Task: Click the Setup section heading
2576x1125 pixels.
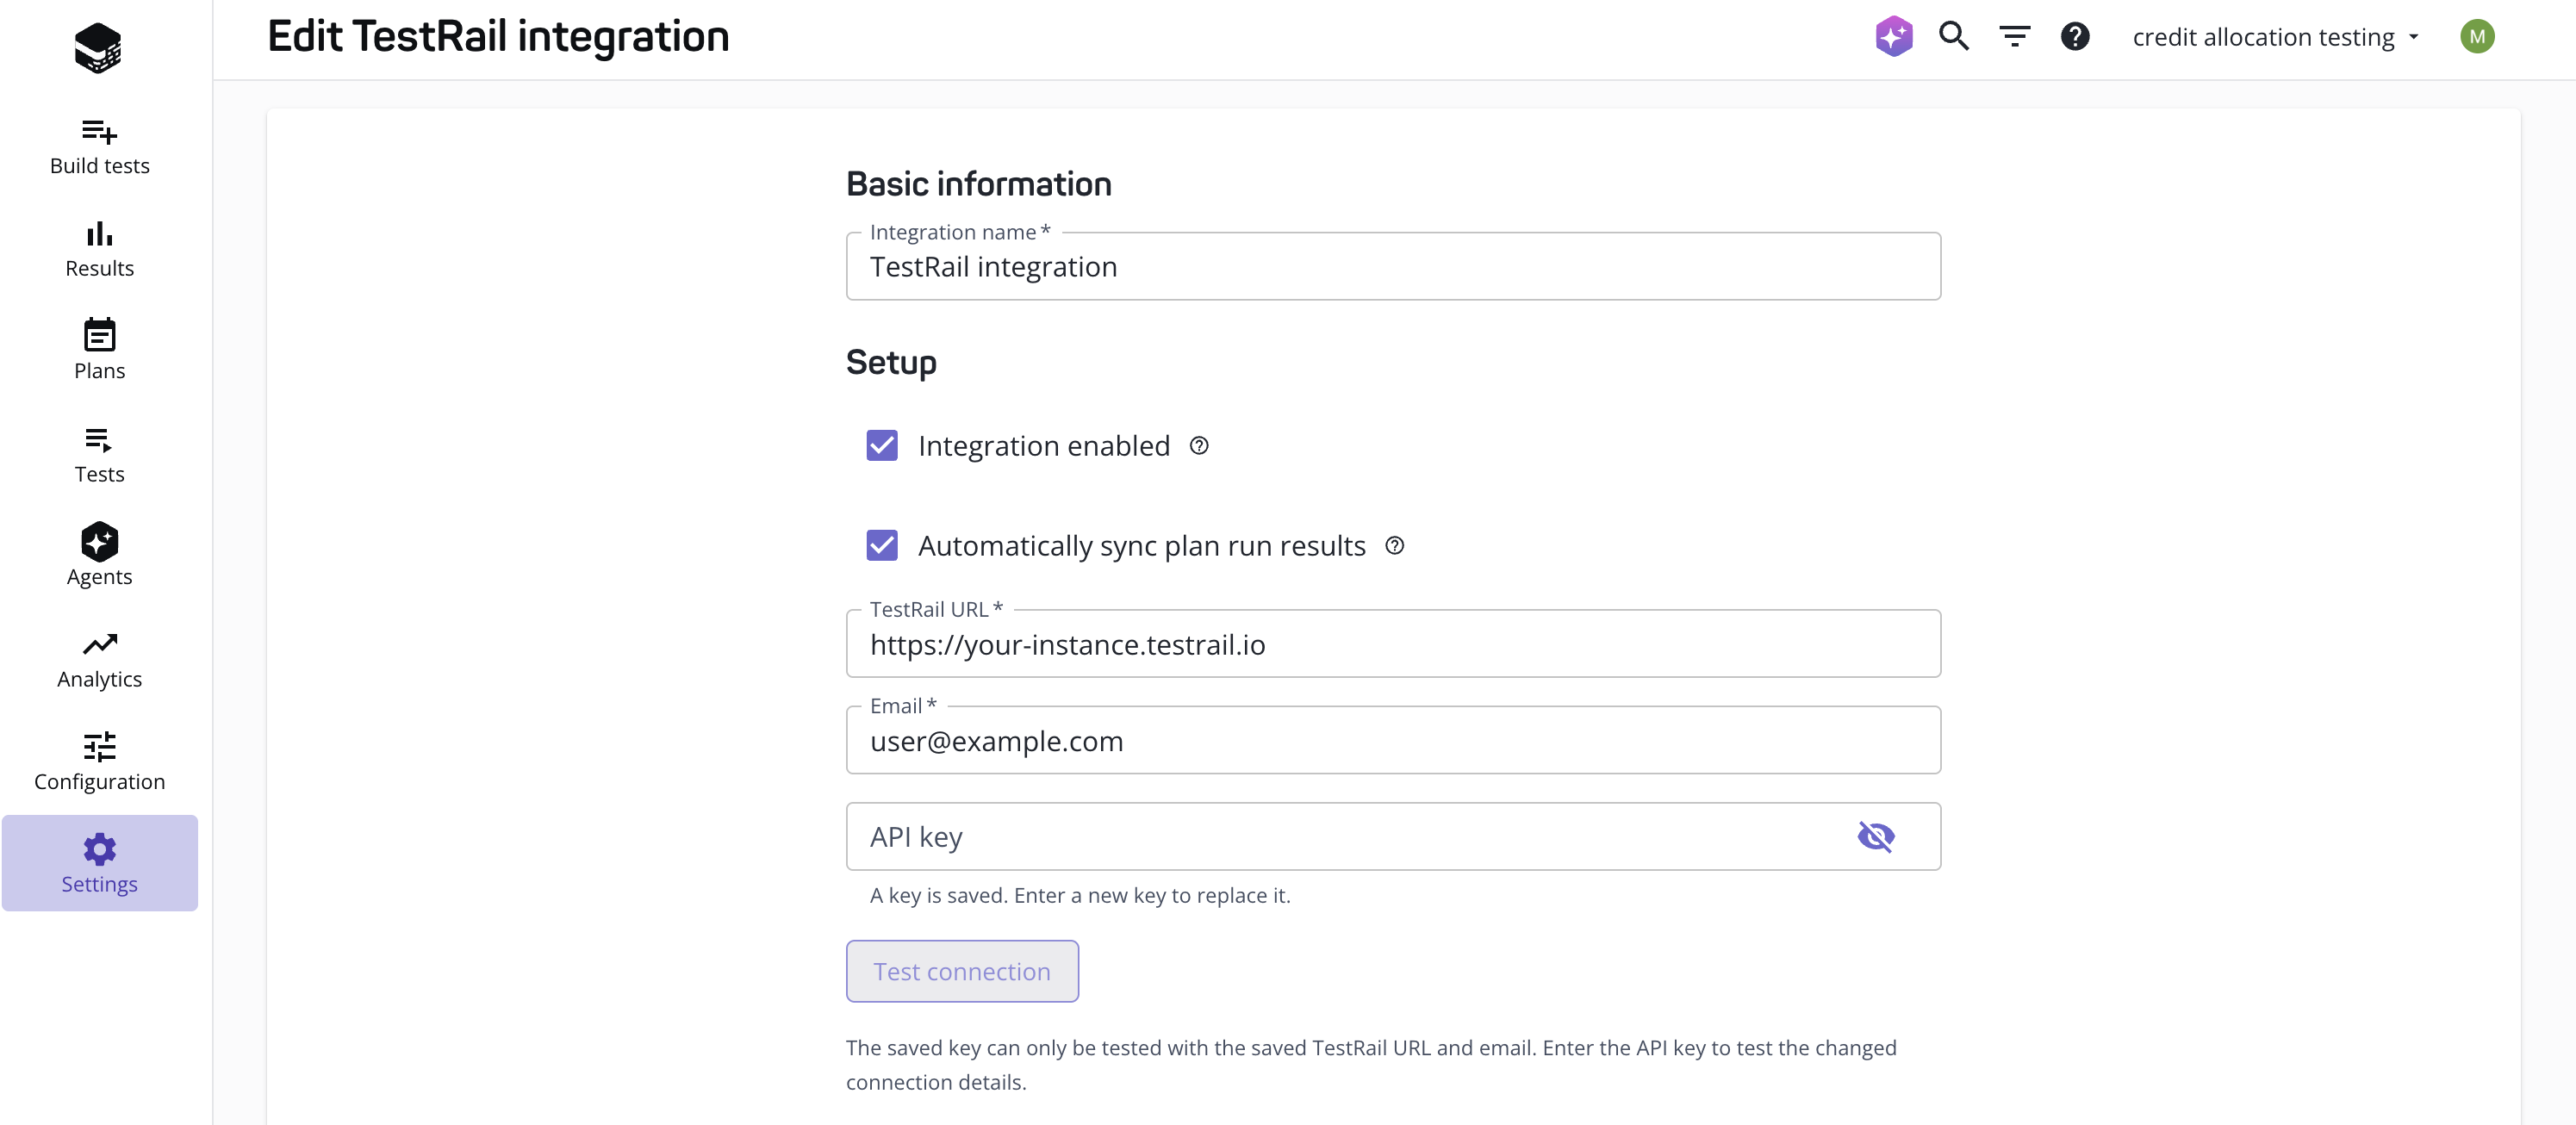Action: (x=891, y=362)
